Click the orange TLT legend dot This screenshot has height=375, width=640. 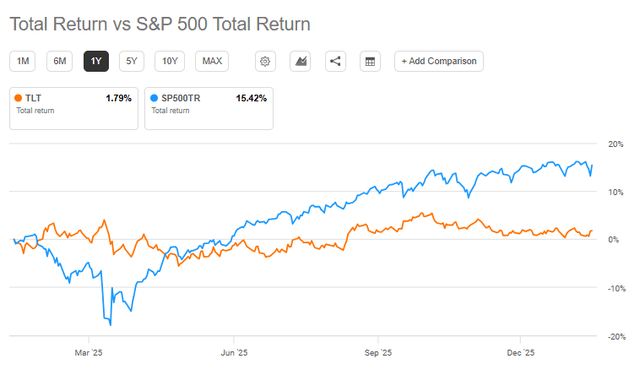[x=18, y=98]
